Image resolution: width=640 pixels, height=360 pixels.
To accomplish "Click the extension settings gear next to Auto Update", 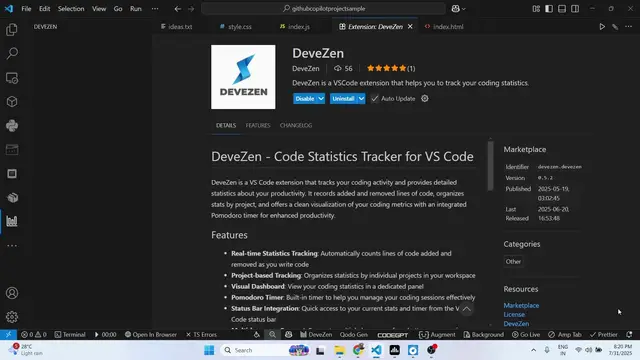I will point(424,98).
